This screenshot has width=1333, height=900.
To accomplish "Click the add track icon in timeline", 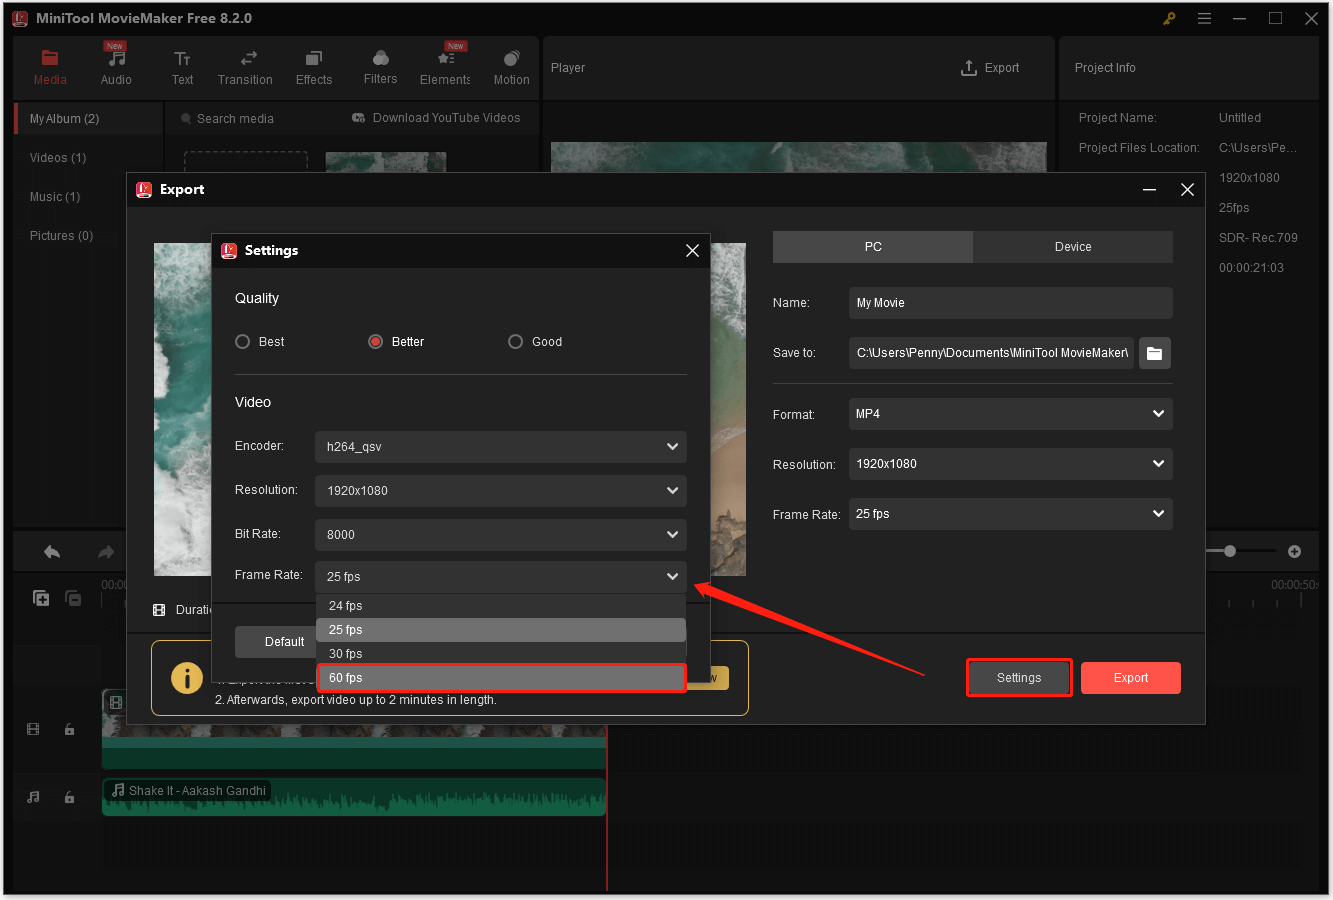I will click(x=41, y=598).
